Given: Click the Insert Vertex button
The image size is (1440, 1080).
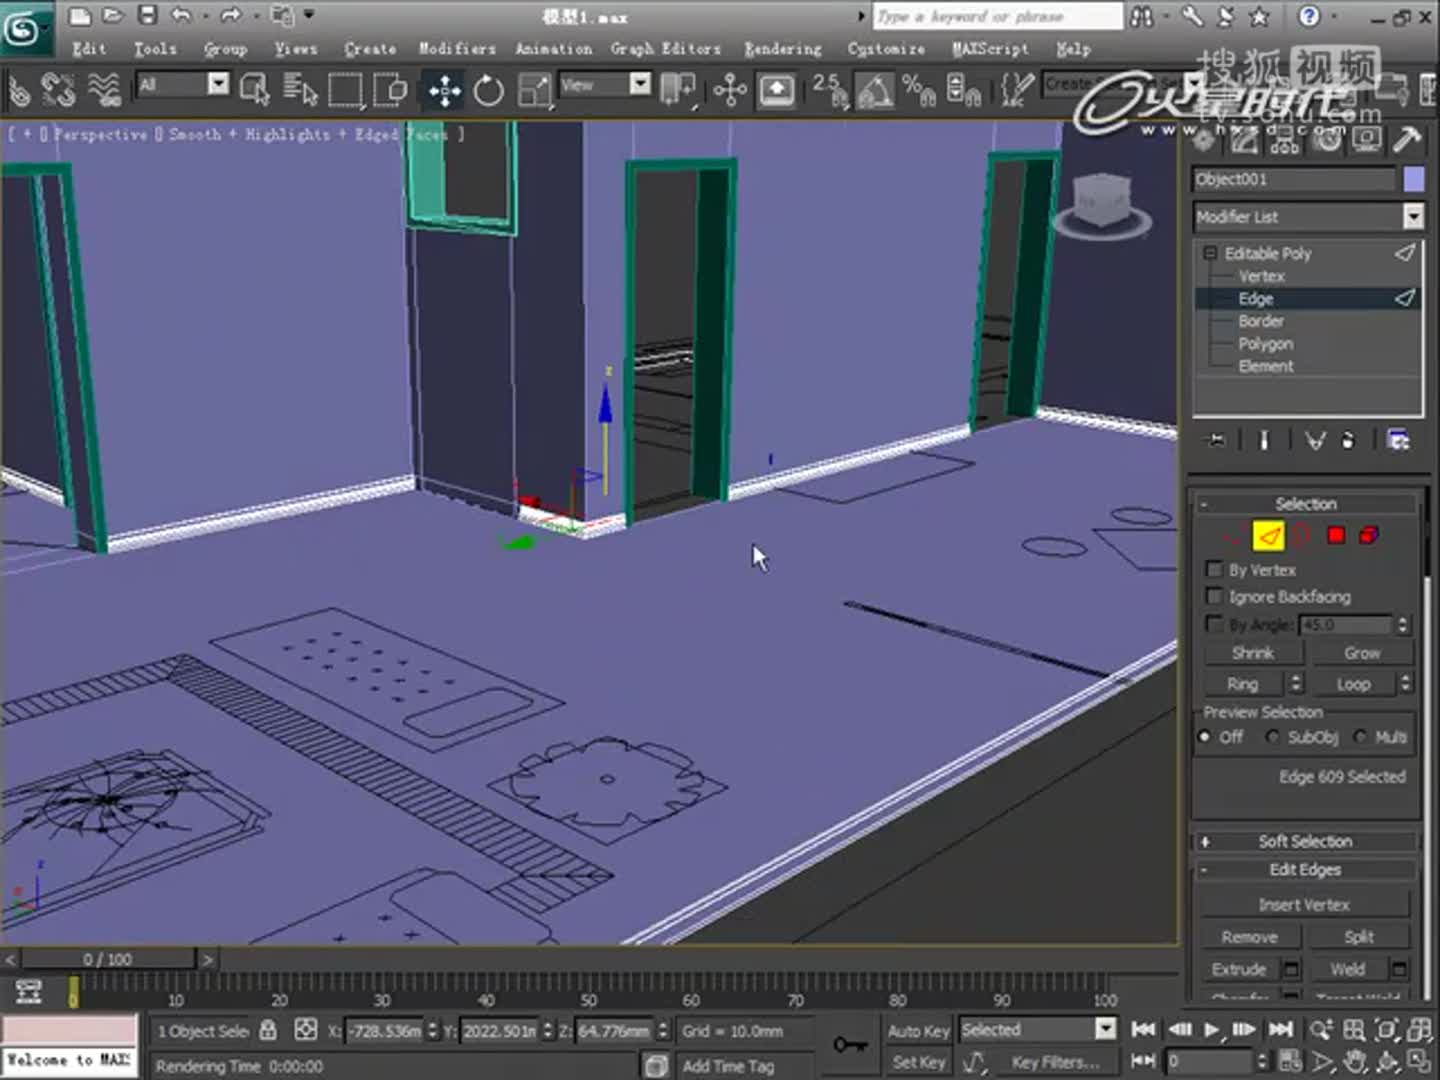Looking at the screenshot, I should (x=1305, y=904).
